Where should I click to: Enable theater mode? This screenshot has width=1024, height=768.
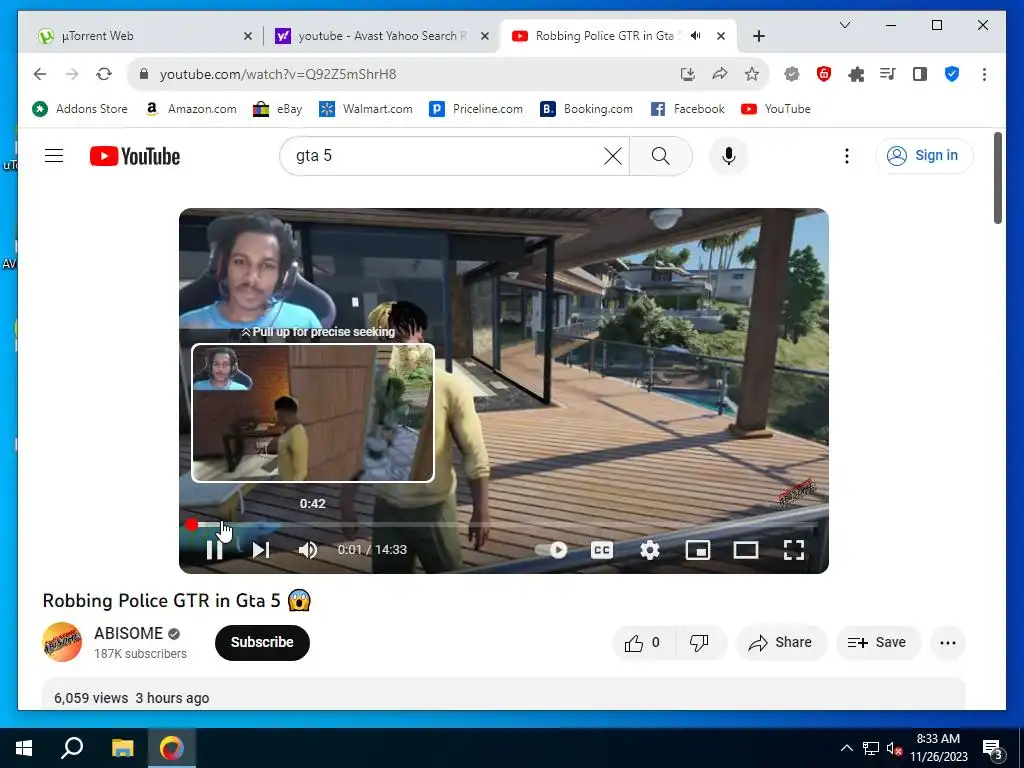click(746, 550)
